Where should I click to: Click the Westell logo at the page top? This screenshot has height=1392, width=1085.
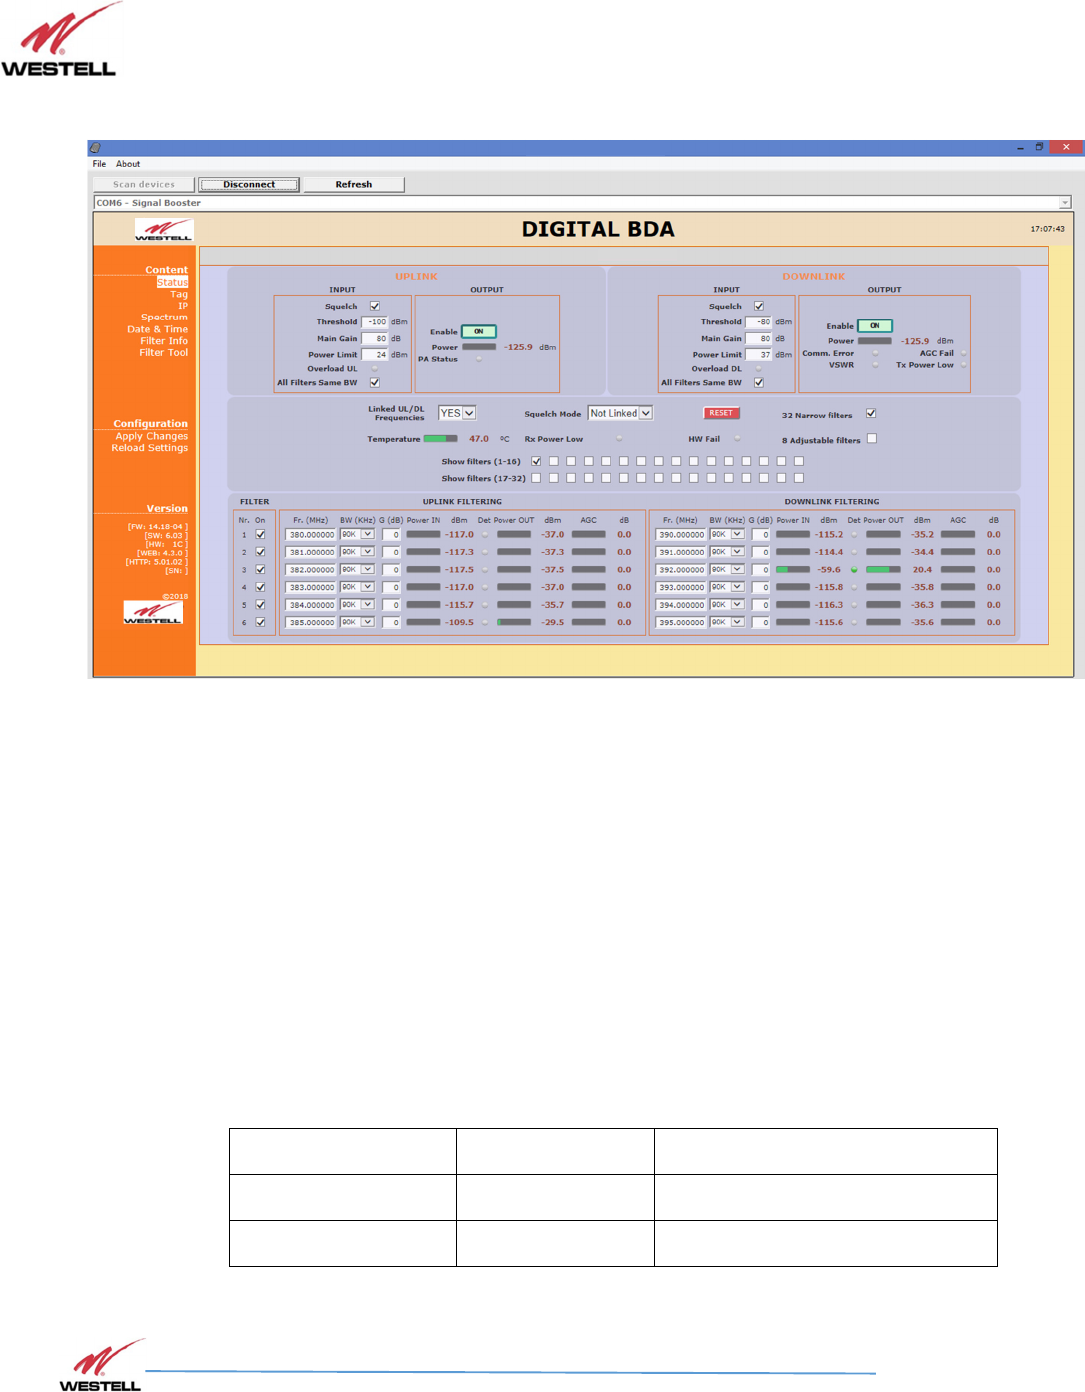(x=60, y=39)
